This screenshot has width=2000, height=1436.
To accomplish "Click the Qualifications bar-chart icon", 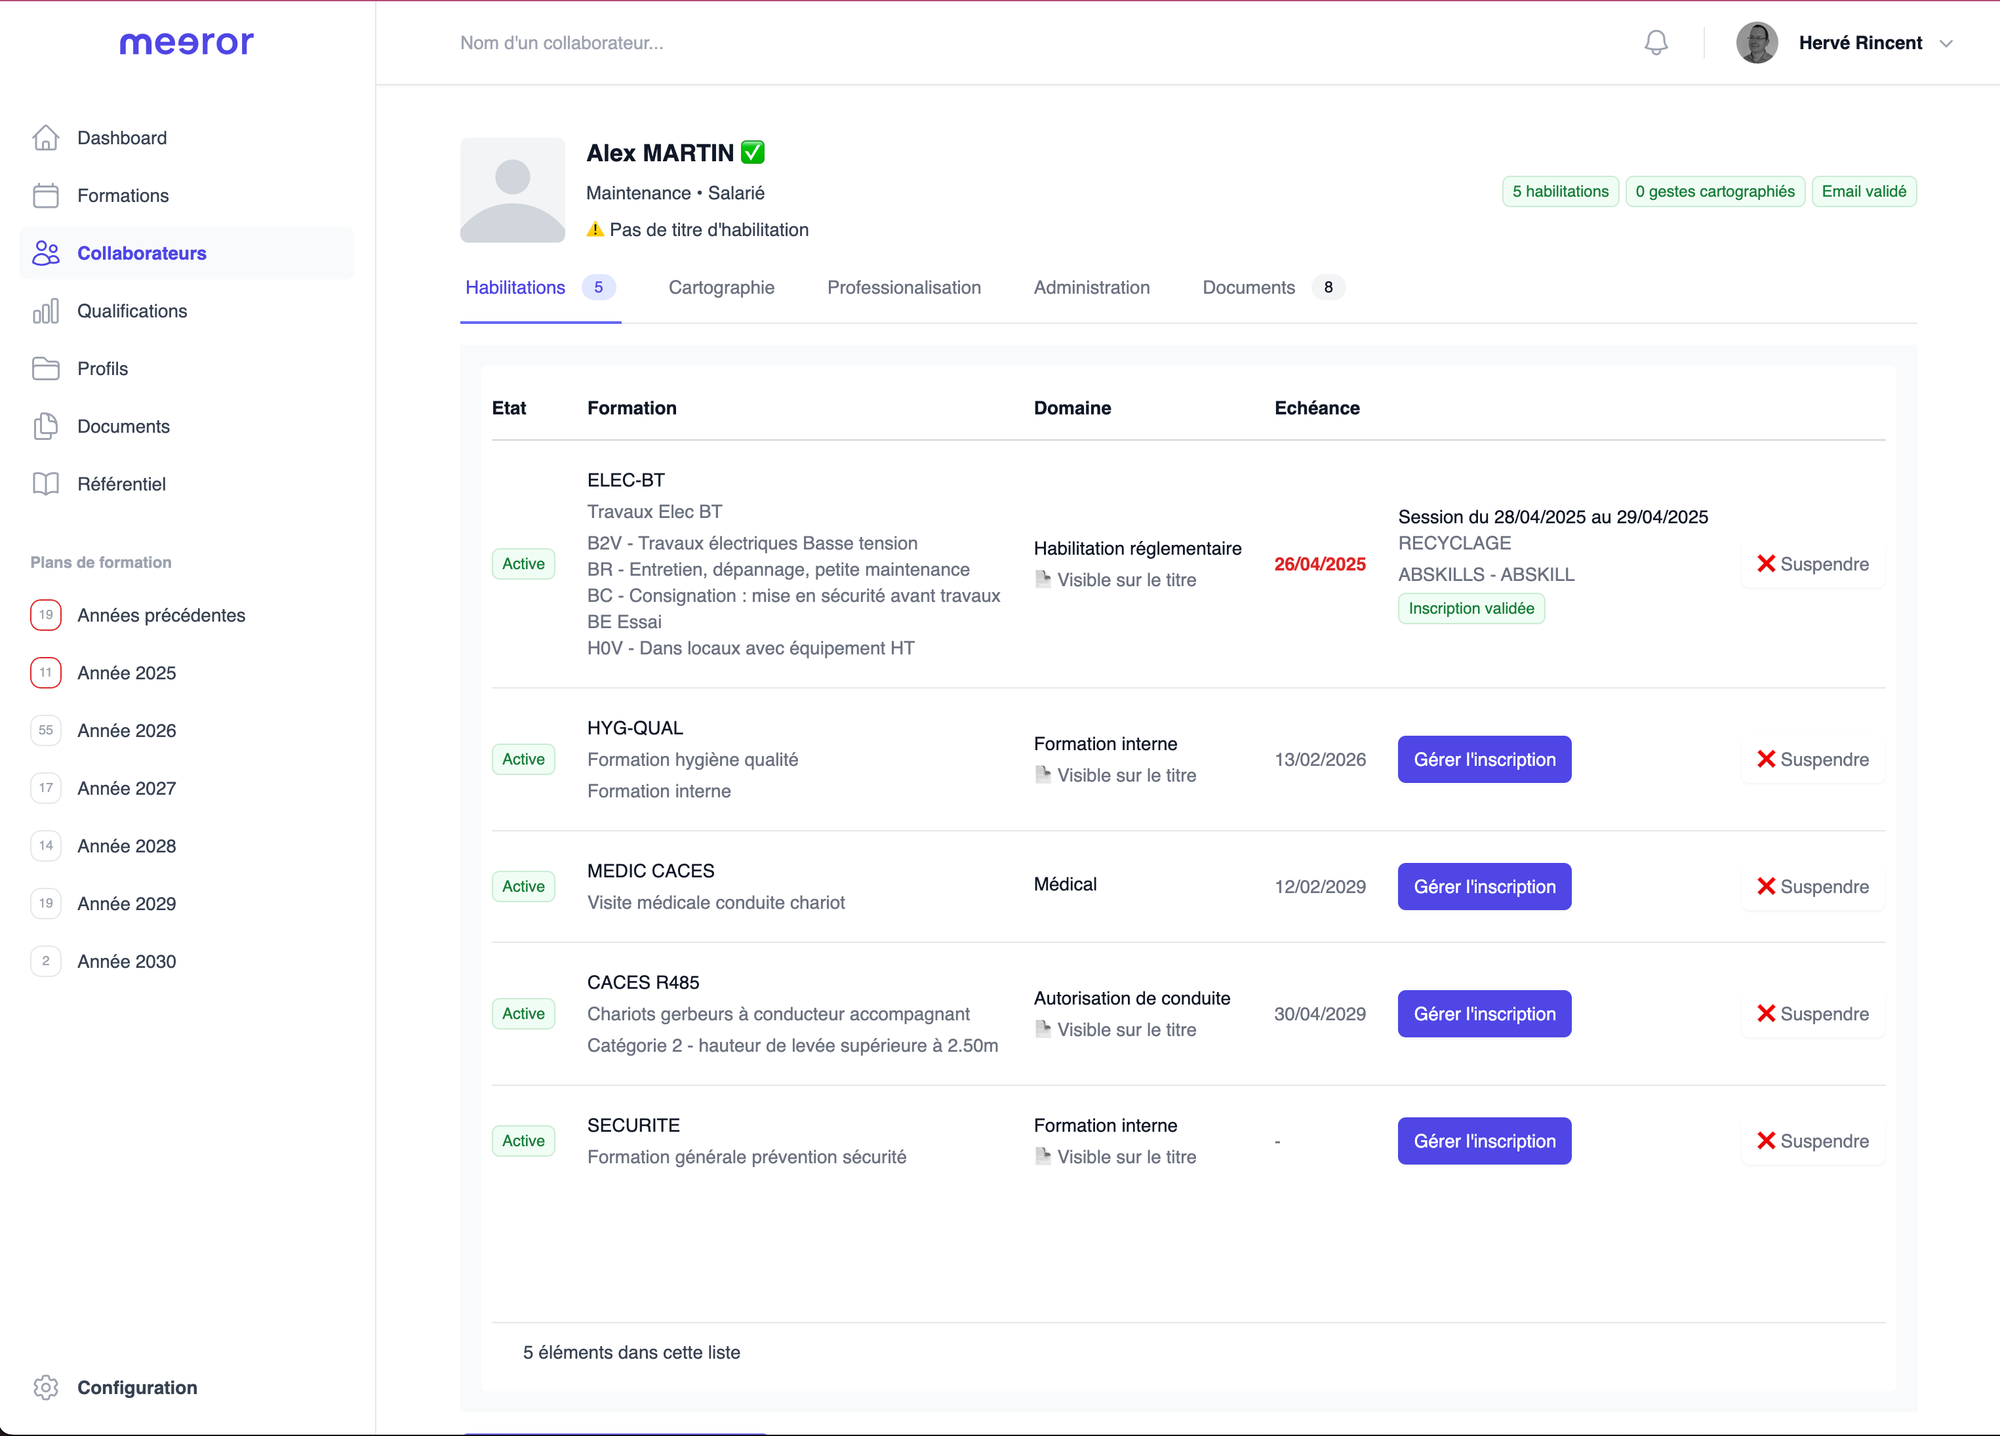I will coord(46,311).
